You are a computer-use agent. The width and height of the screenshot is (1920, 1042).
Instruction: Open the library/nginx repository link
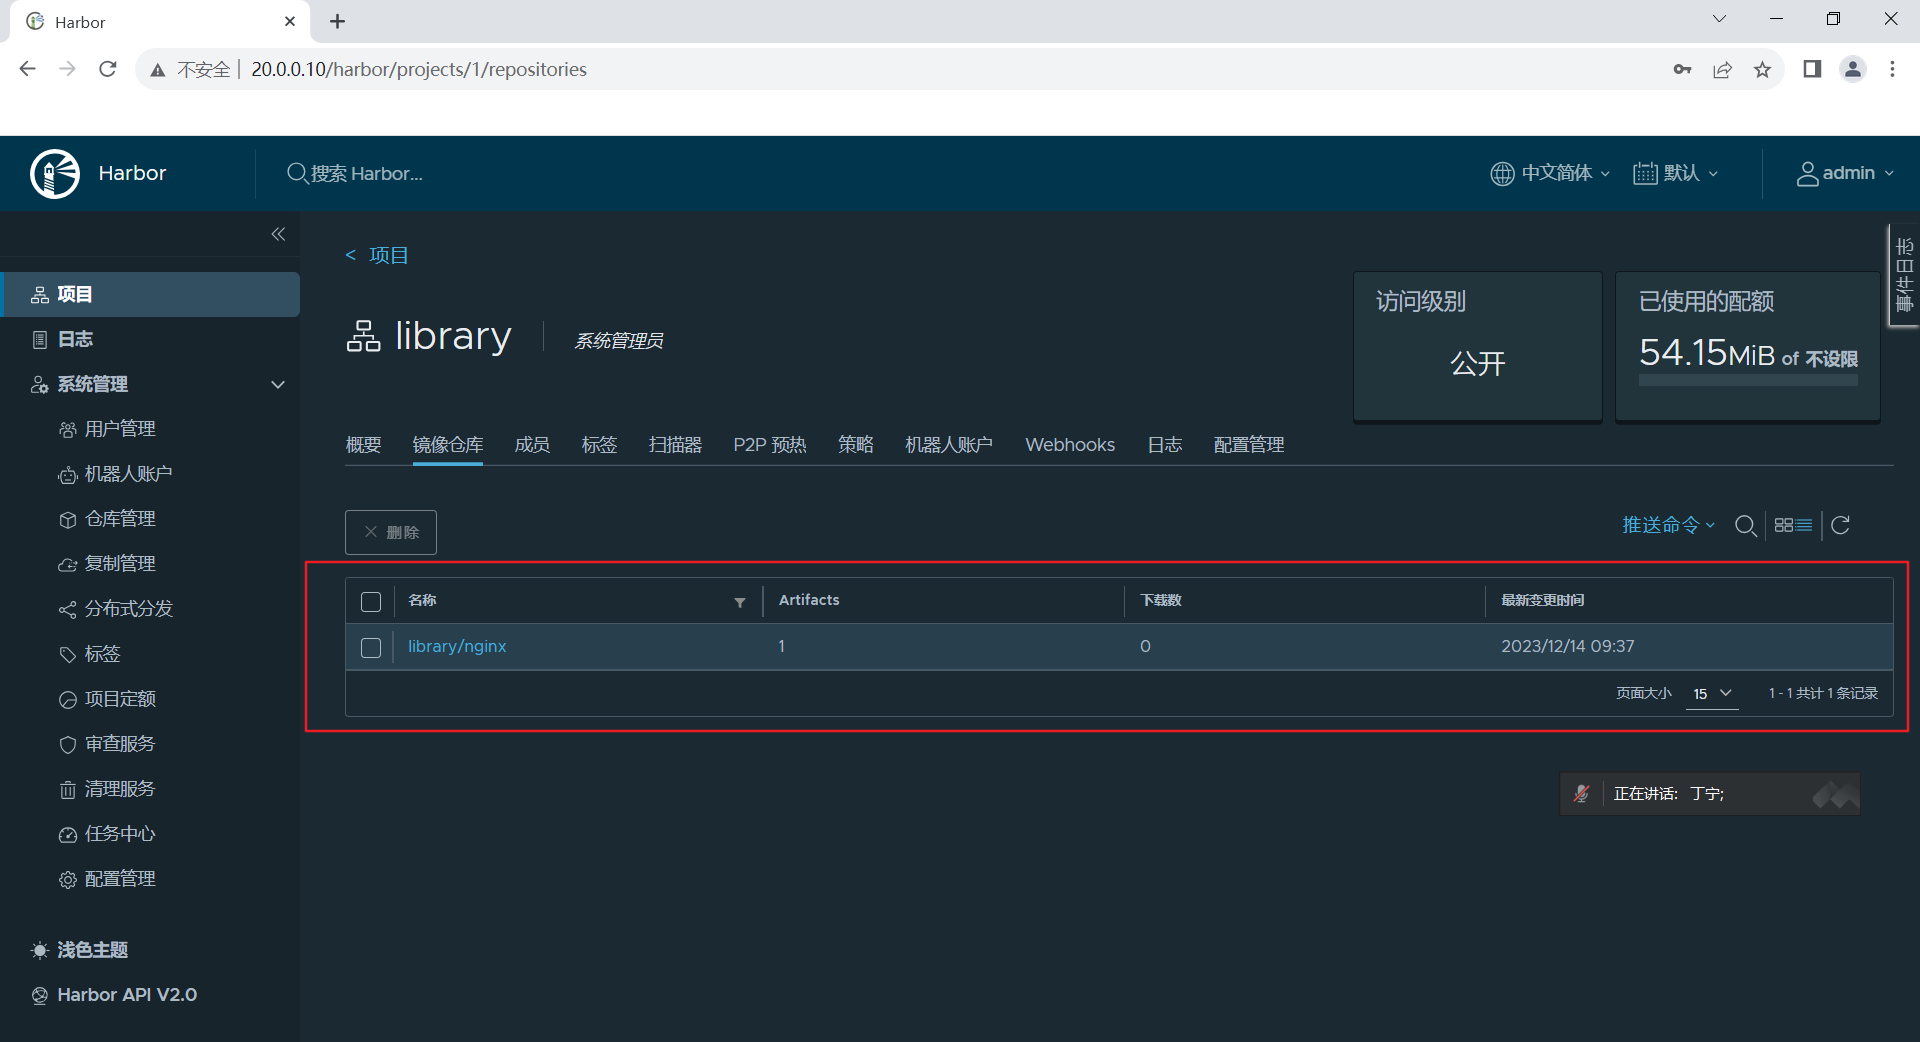pos(457,647)
